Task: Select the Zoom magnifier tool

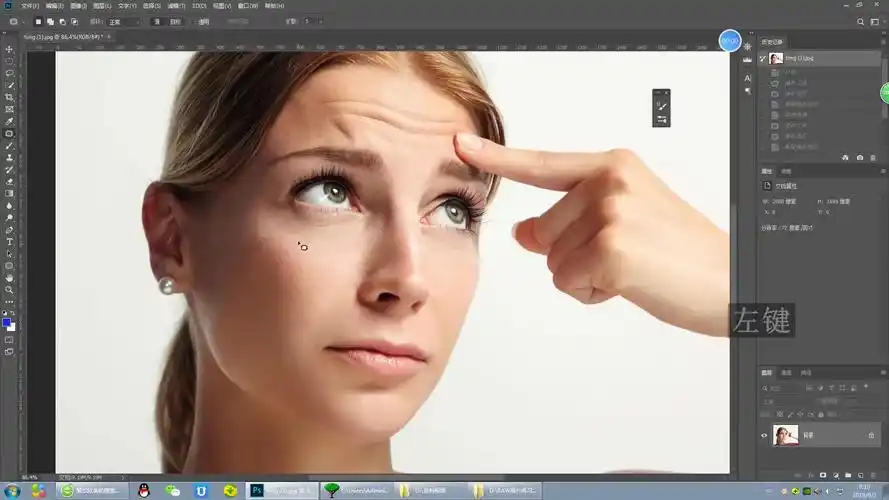Action: 10,290
